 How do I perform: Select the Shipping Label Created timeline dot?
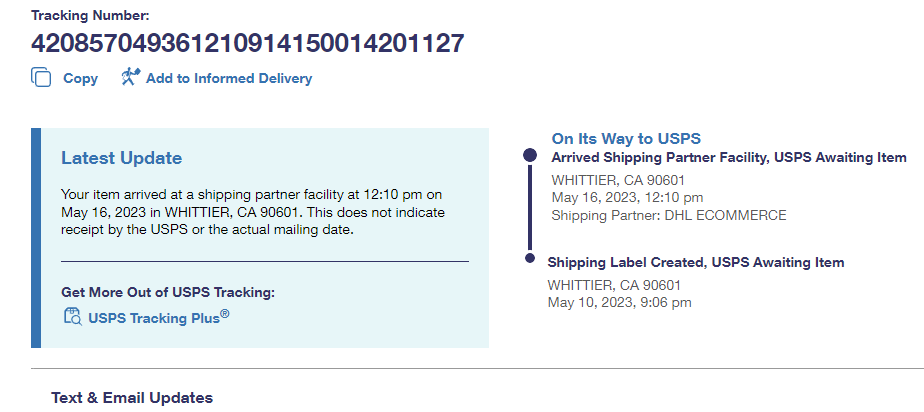[530, 258]
